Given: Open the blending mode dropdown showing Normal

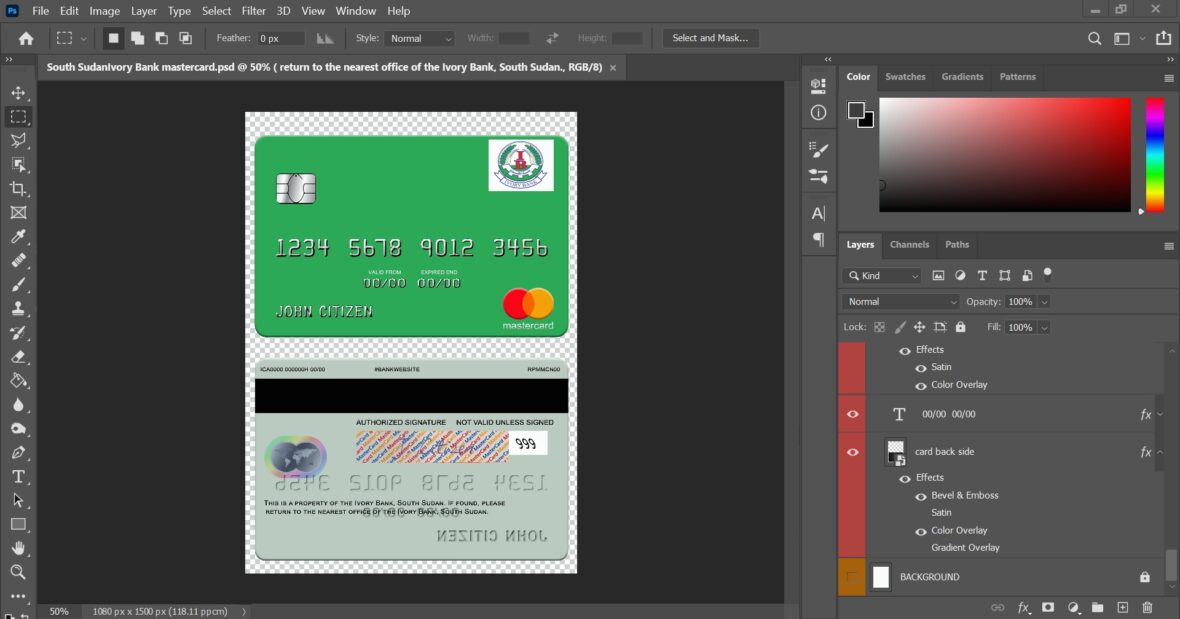Looking at the screenshot, I should point(898,301).
